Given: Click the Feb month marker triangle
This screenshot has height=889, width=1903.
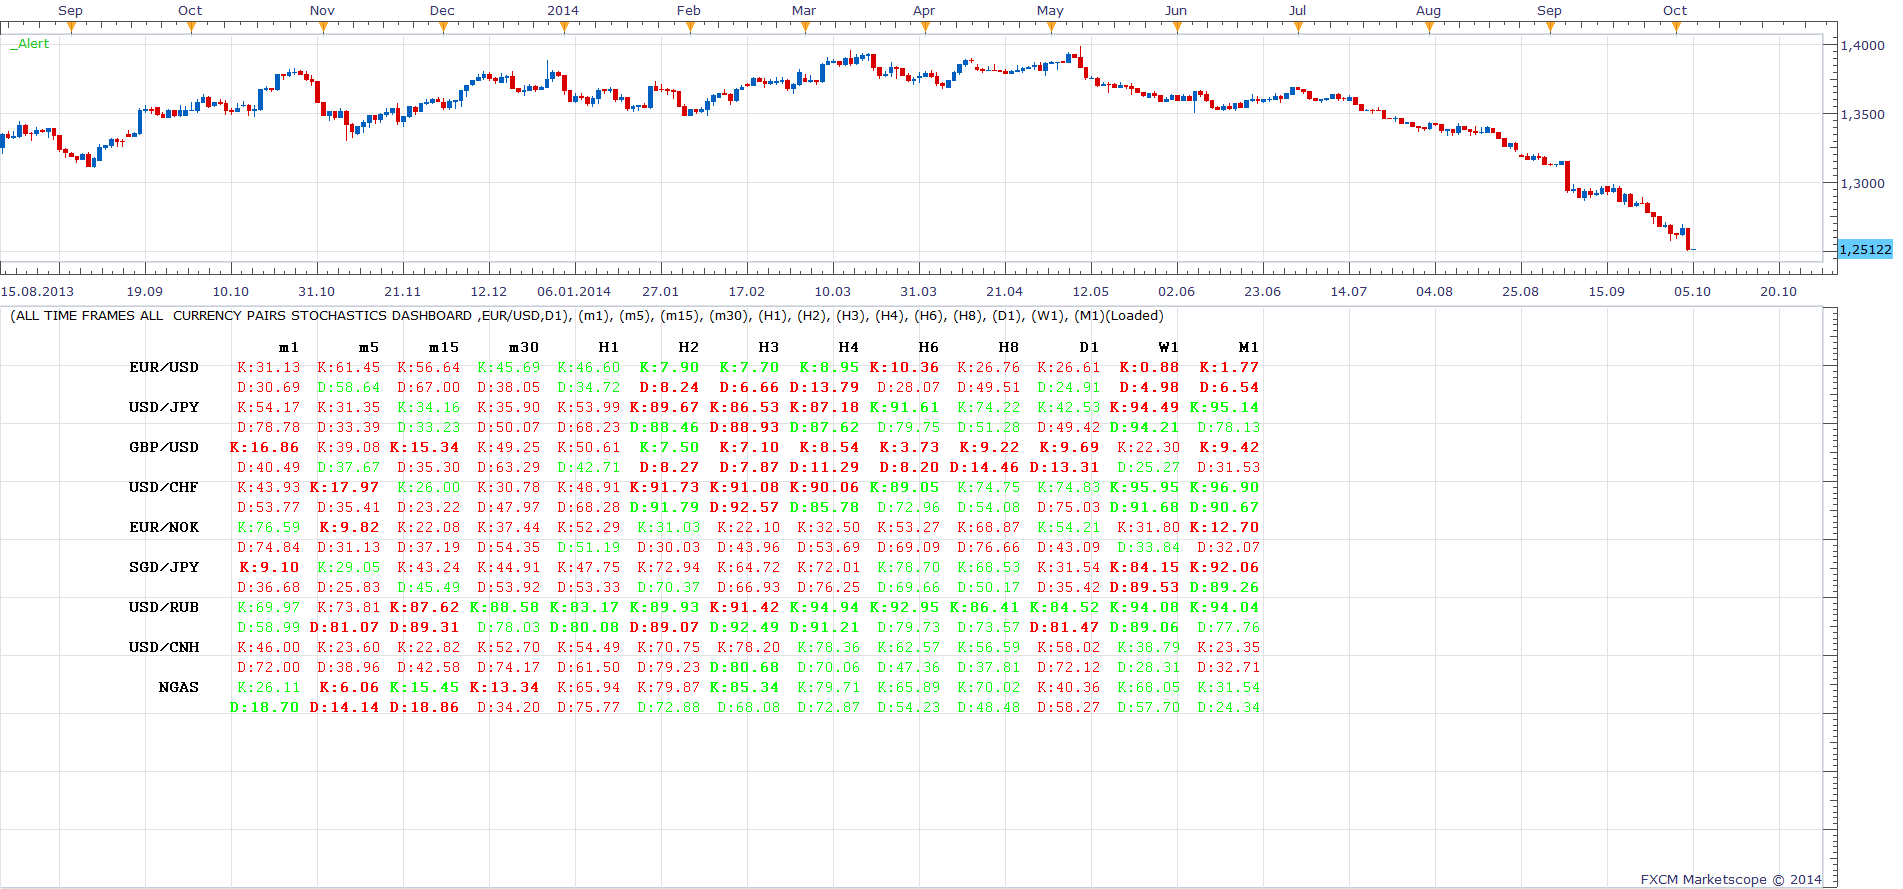Looking at the screenshot, I should [x=690, y=27].
